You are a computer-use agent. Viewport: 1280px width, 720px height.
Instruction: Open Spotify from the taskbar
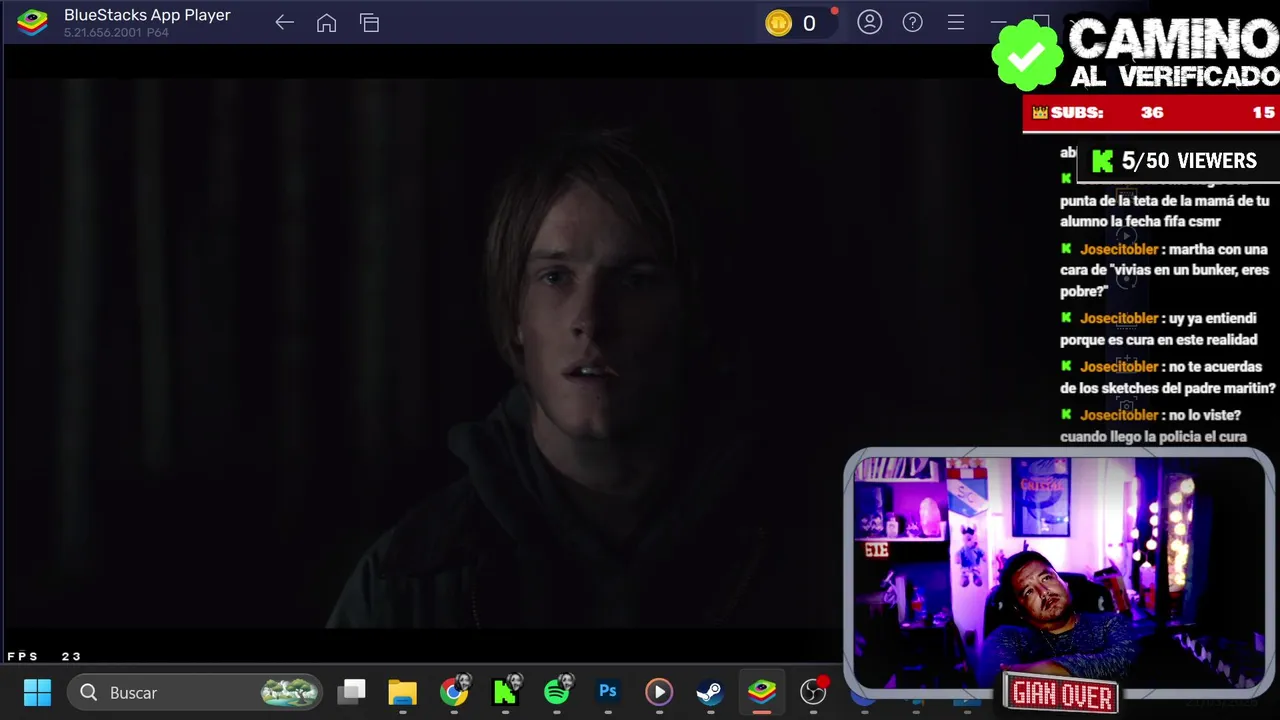pyautogui.click(x=557, y=691)
